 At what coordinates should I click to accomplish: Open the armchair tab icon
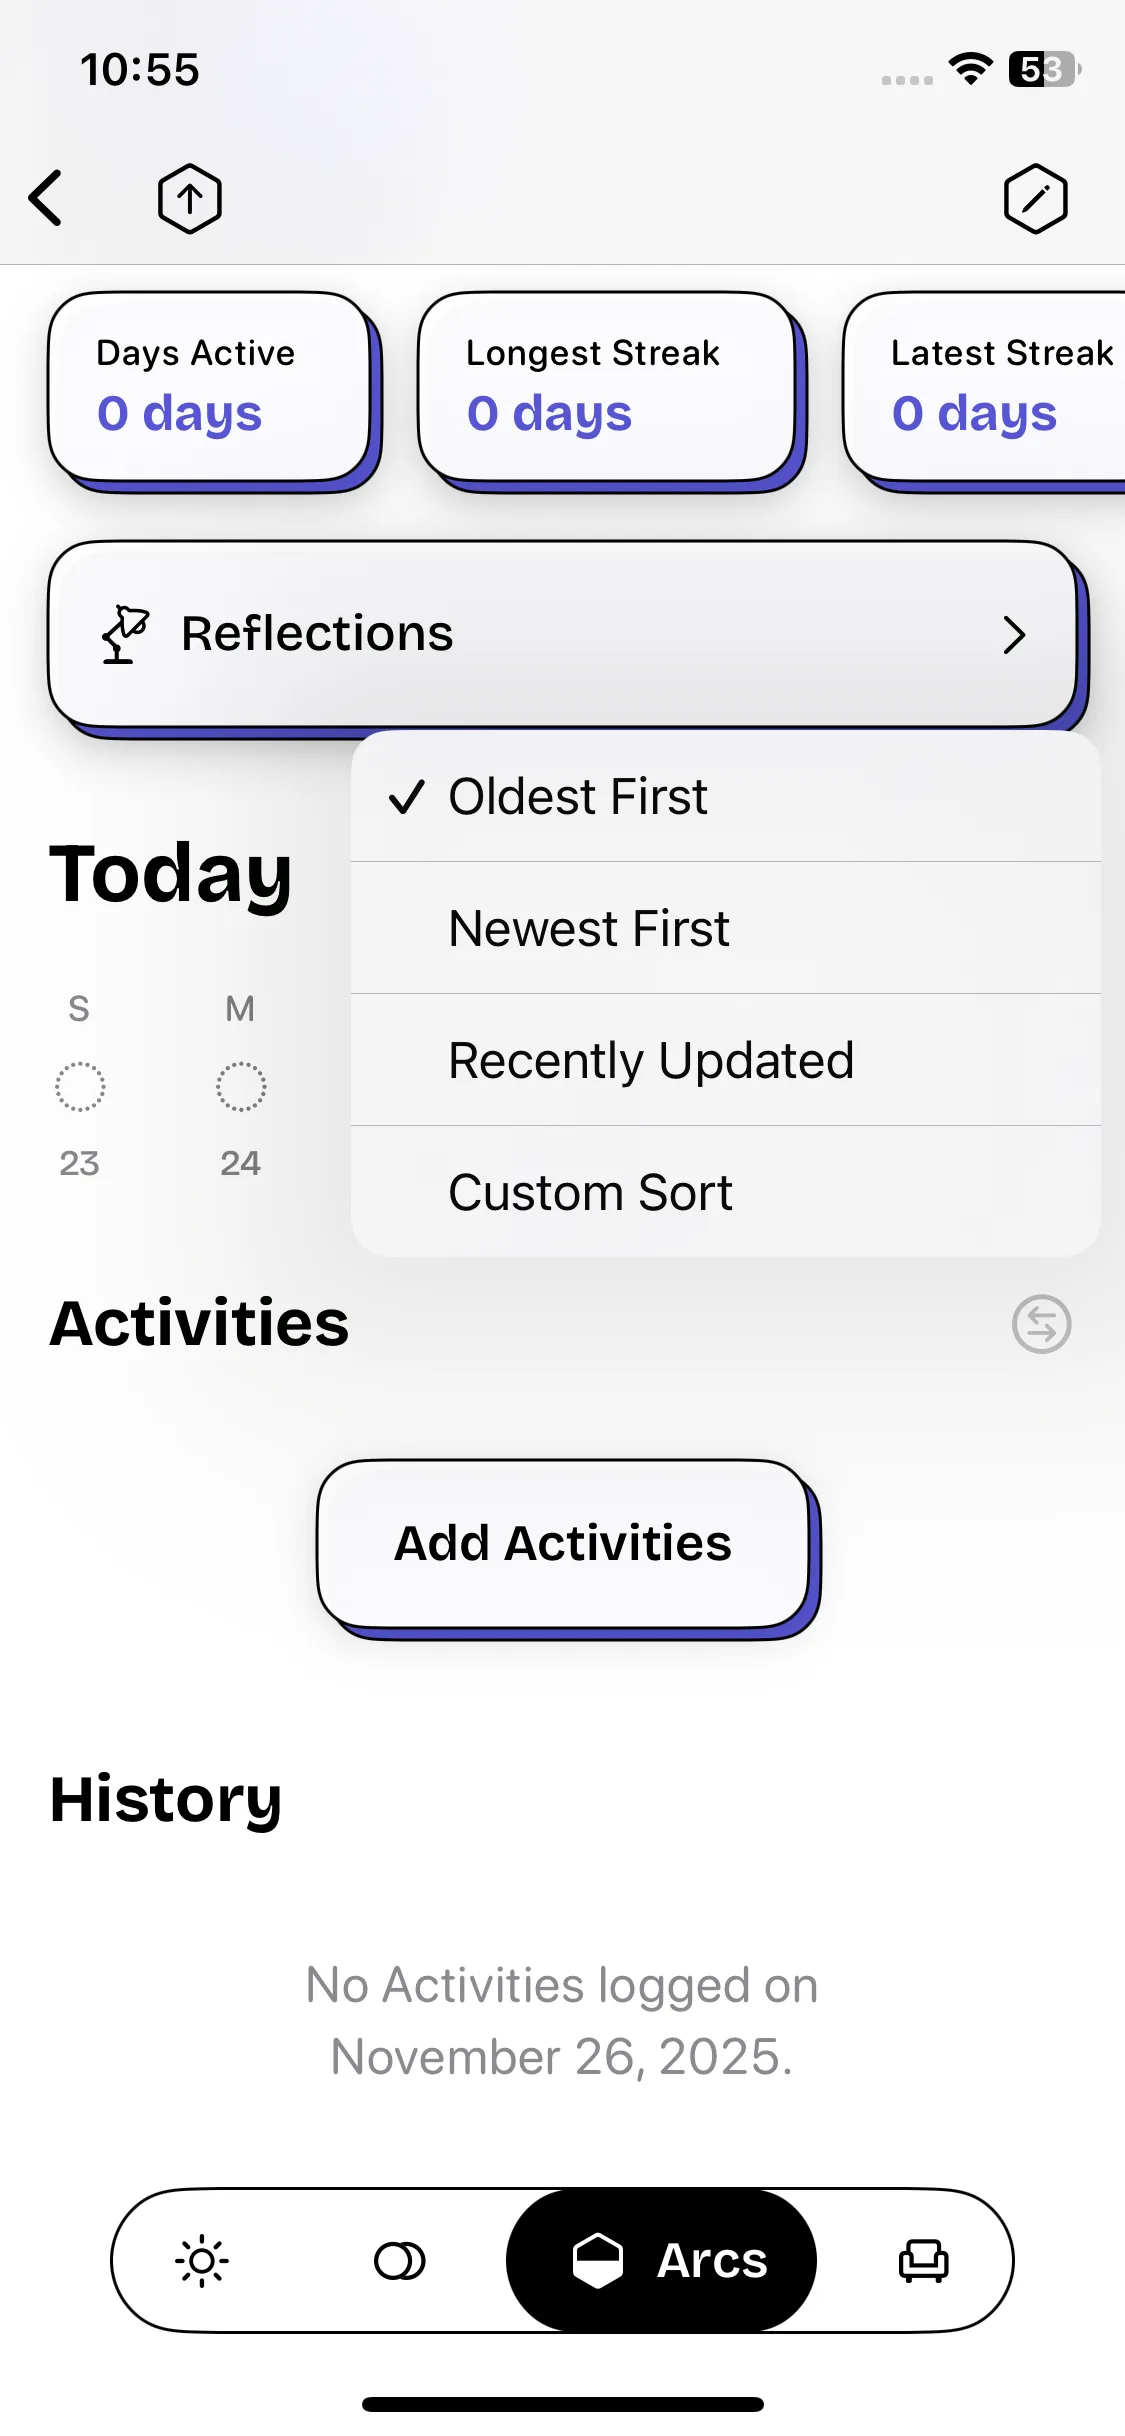coord(923,2260)
